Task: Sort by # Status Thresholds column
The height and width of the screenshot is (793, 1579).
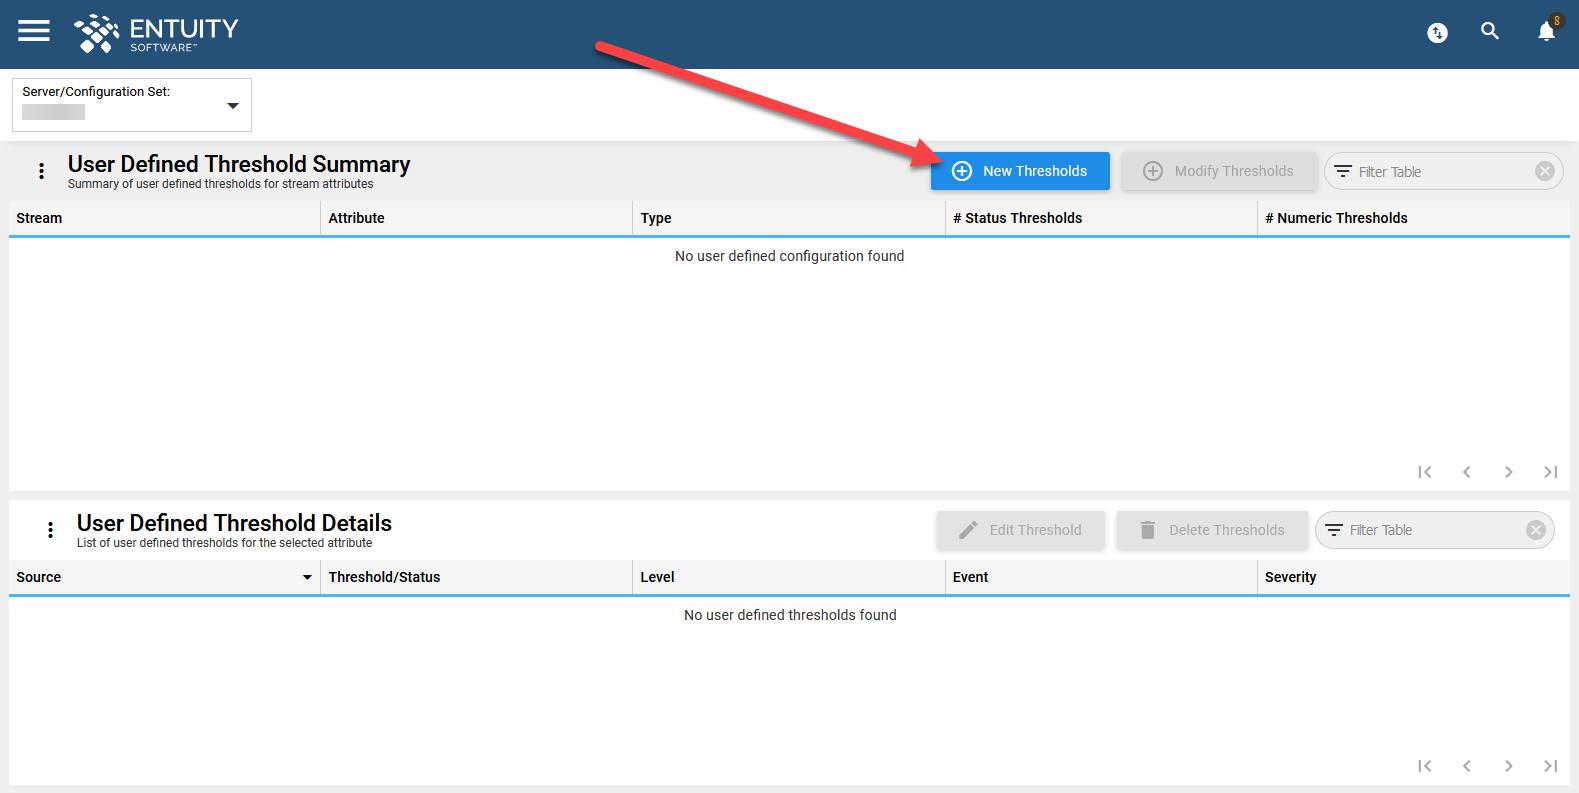Action: 1101,218
